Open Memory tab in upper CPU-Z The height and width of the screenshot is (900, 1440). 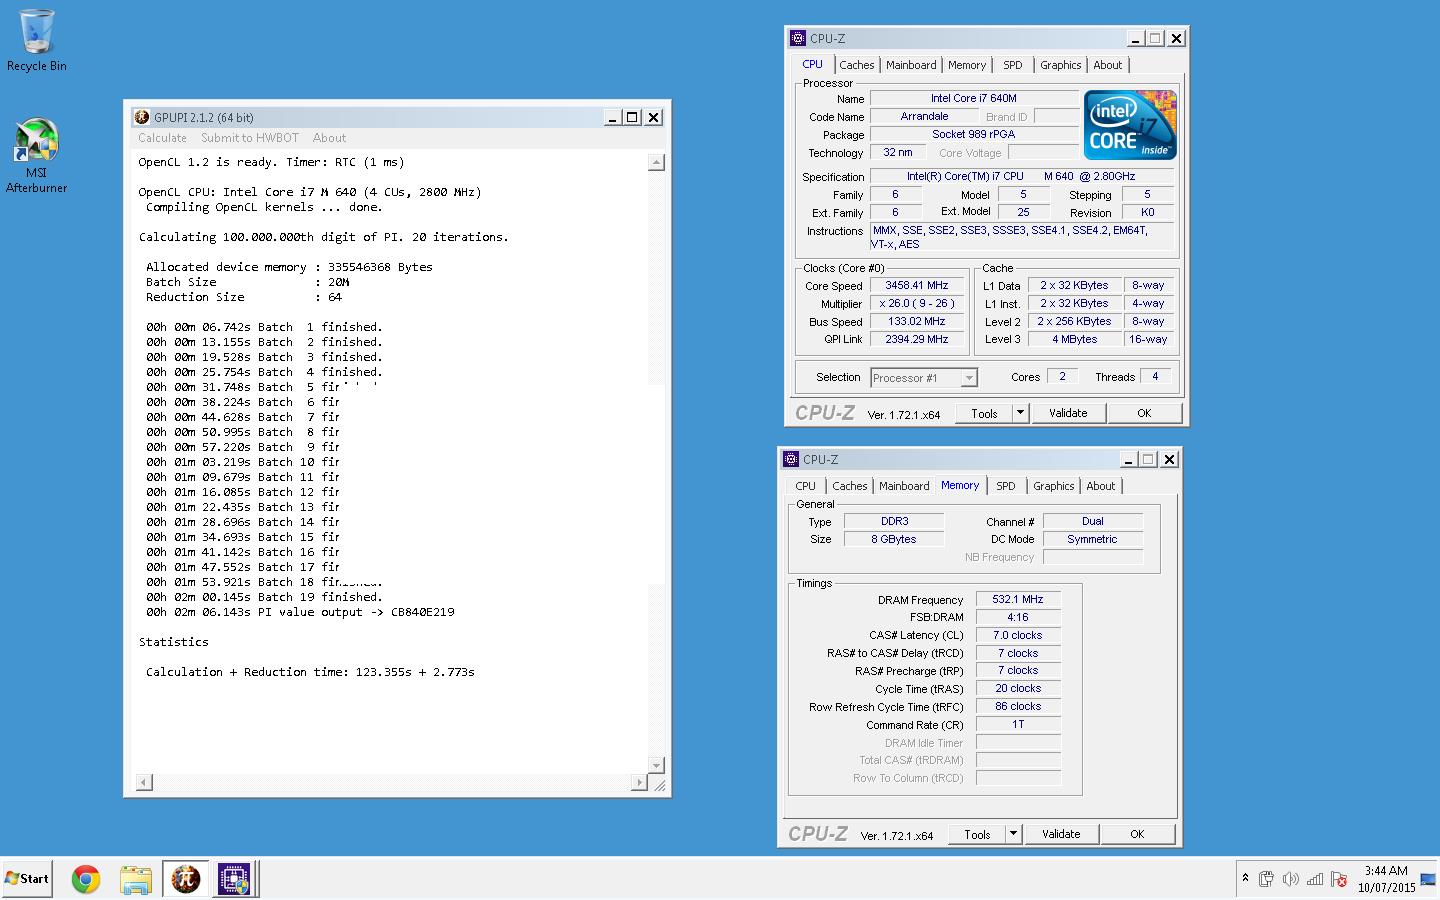pyautogui.click(x=967, y=65)
